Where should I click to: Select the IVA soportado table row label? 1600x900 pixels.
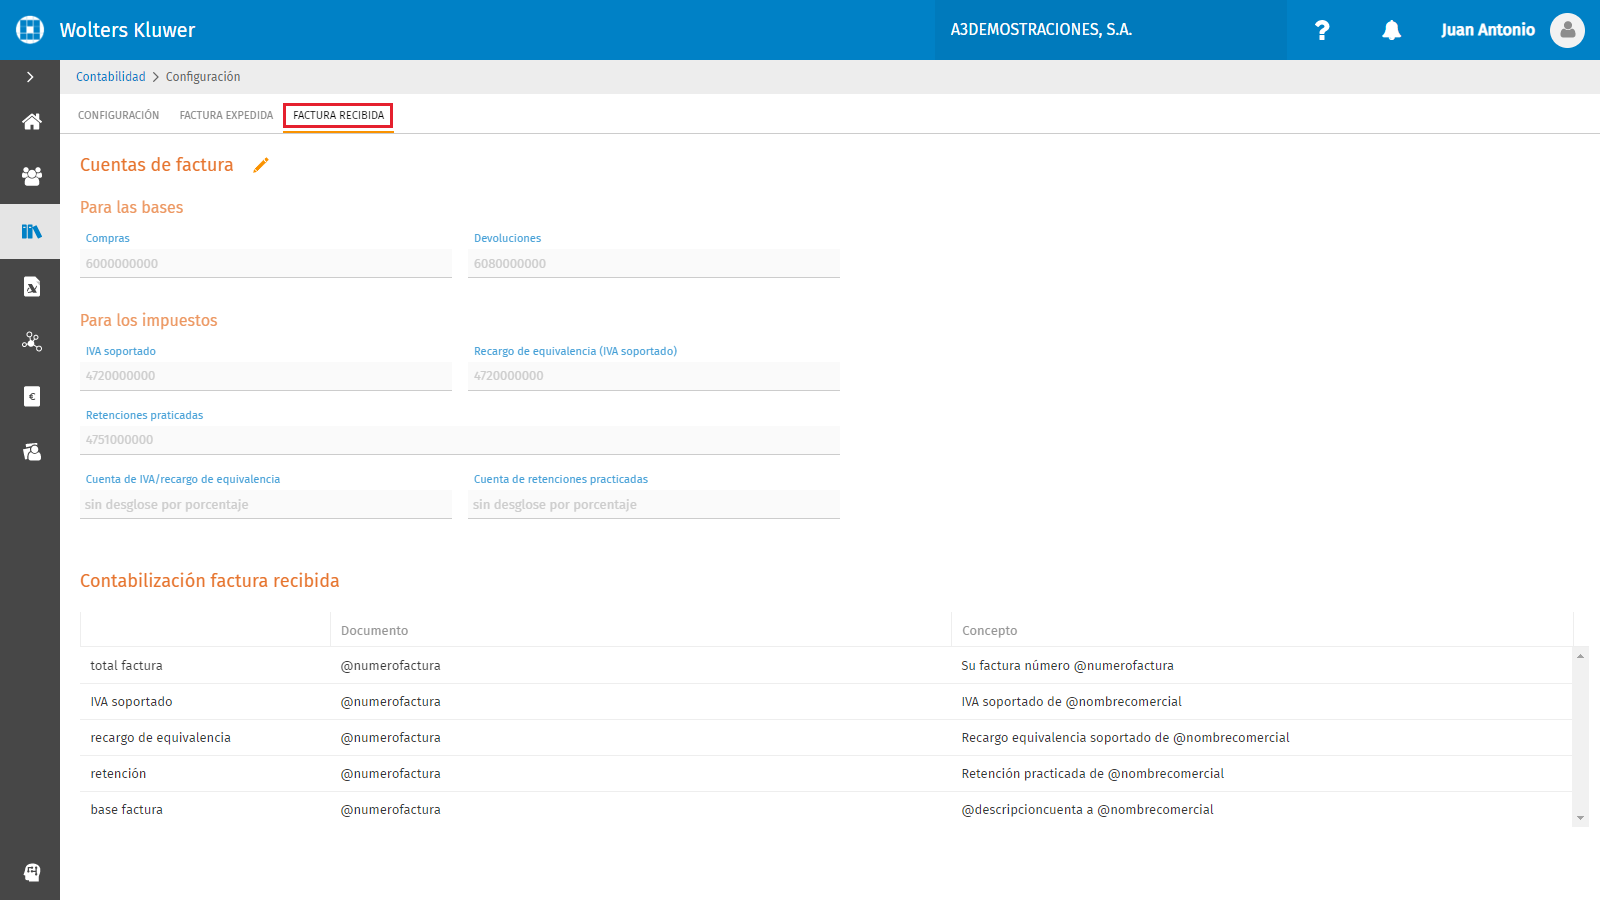click(x=131, y=702)
